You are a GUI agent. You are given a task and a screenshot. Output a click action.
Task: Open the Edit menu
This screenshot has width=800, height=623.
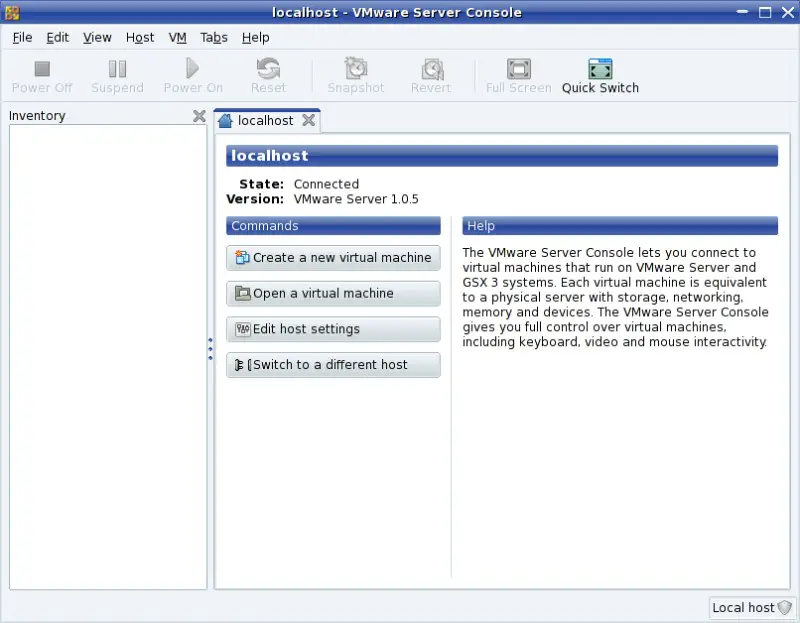[58, 38]
